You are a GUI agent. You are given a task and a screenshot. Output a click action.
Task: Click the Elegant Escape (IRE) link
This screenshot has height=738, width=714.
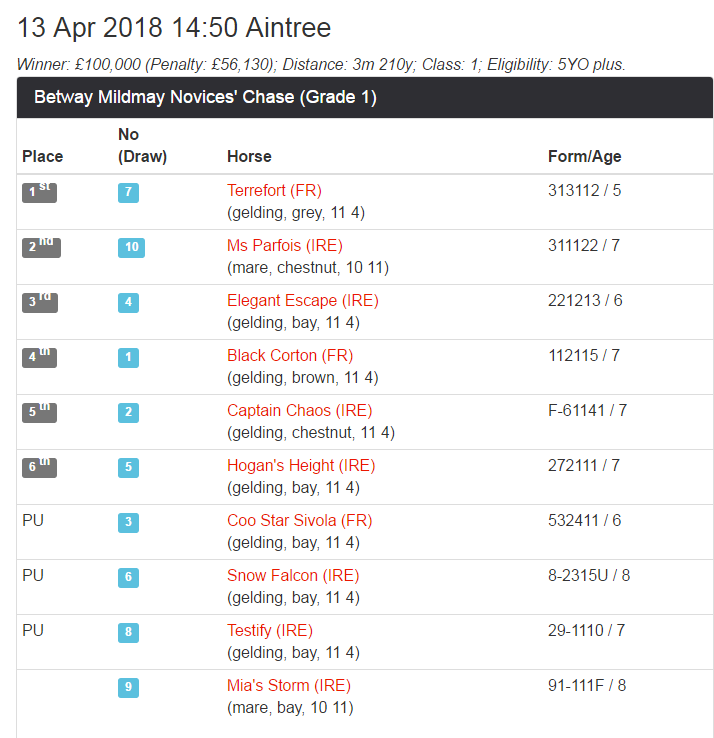(302, 300)
